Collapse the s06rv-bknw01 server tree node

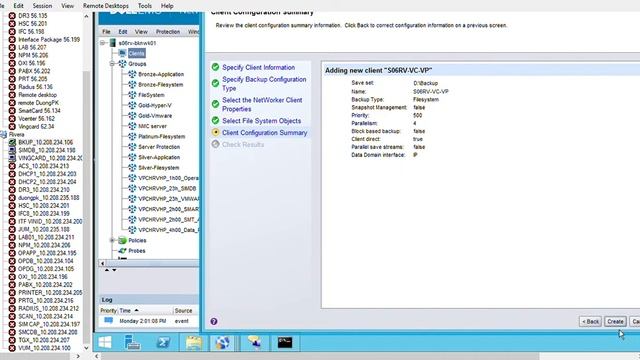tap(103, 43)
